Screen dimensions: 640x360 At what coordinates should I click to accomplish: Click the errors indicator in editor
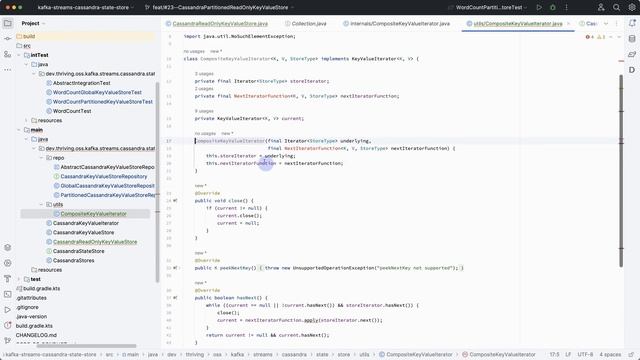point(590,37)
